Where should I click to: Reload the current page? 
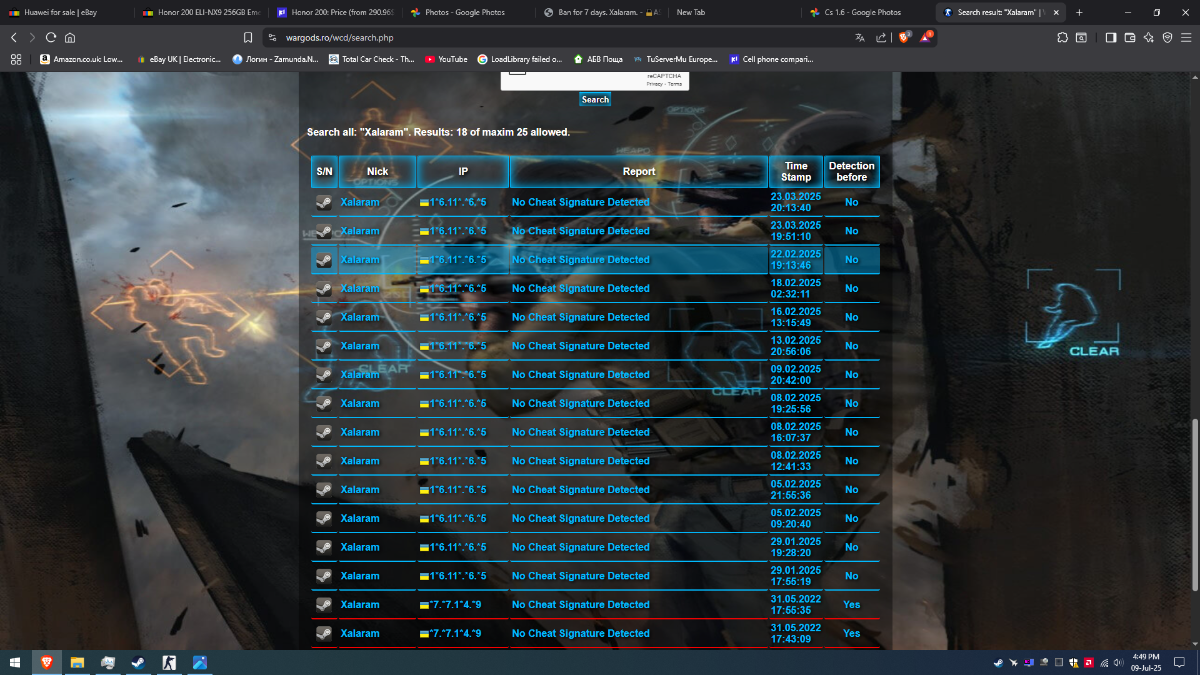pos(51,37)
